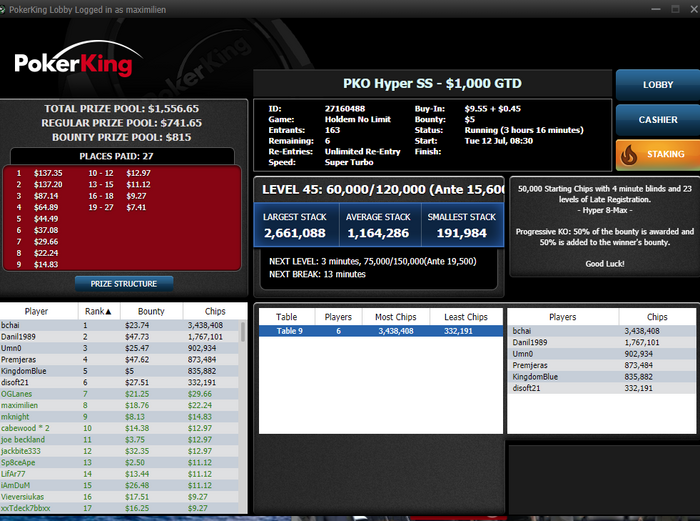This screenshot has height=521, width=700.
Task: Click tournament ID 27160488
Action: (x=345, y=108)
